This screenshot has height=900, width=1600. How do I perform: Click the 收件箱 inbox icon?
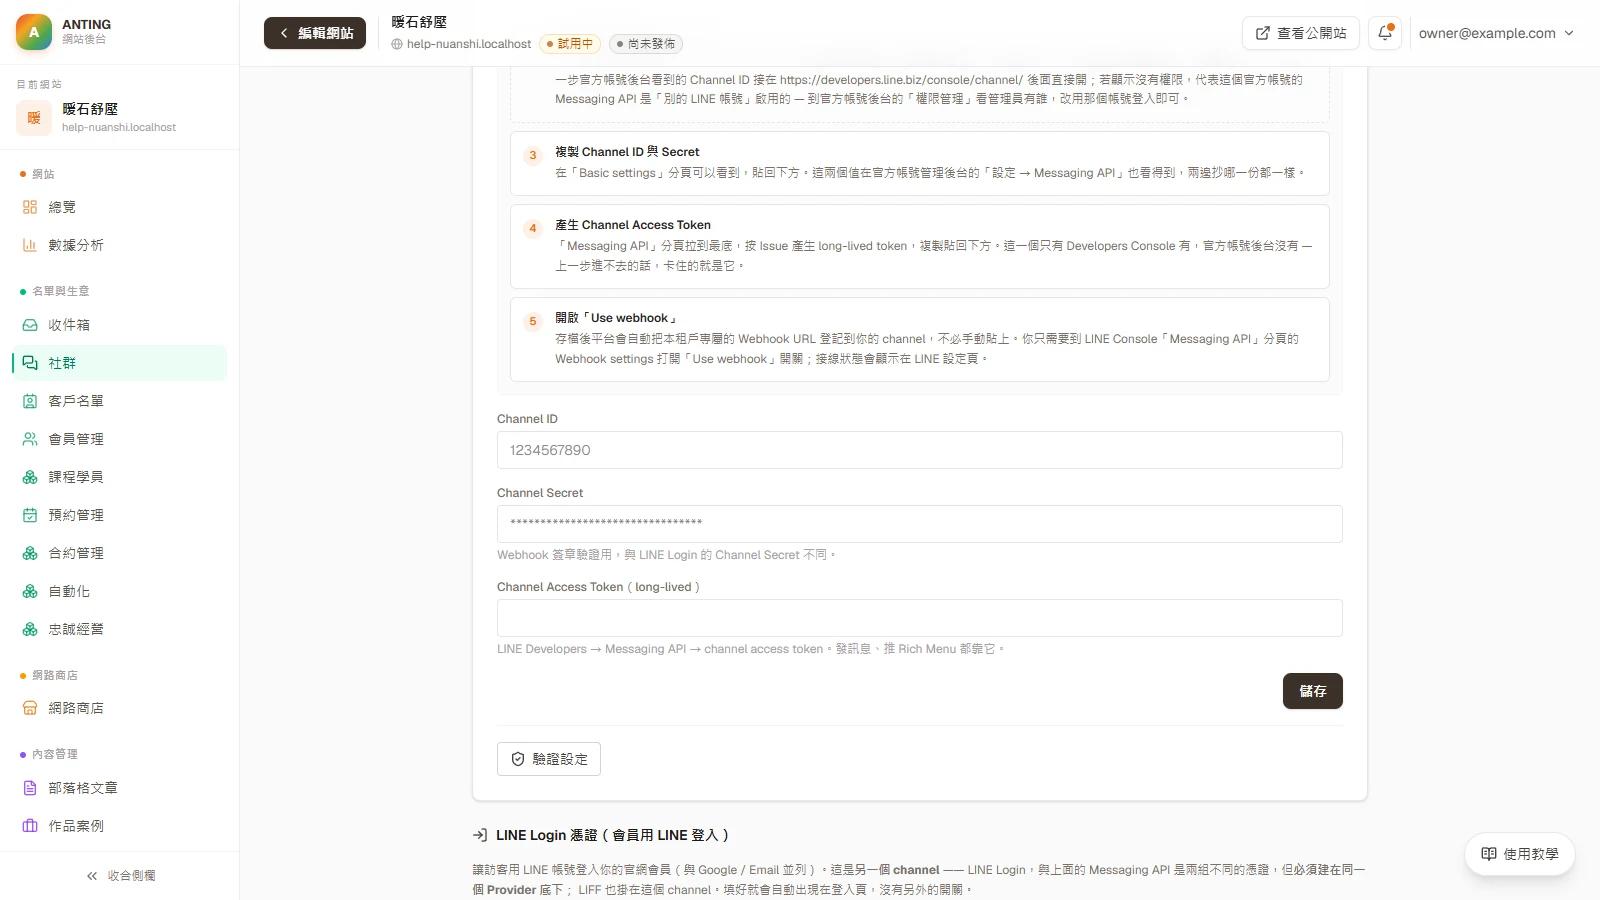30,325
